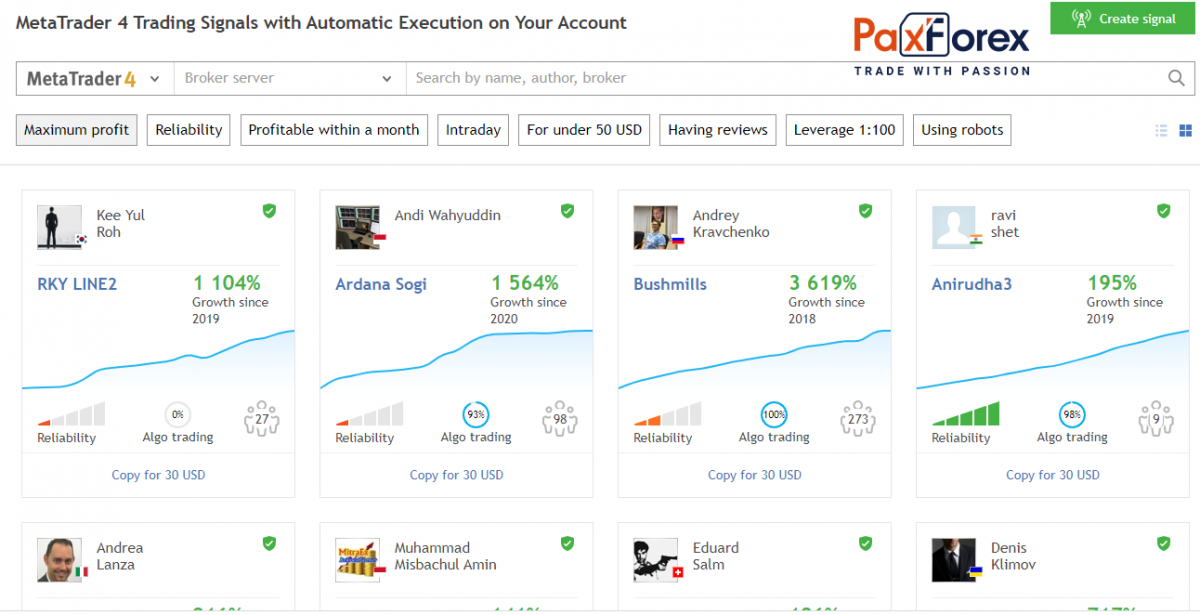Expand the Broker server dropdown
Image resolution: width=1200 pixels, height=615 pixels.
click(288, 78)
